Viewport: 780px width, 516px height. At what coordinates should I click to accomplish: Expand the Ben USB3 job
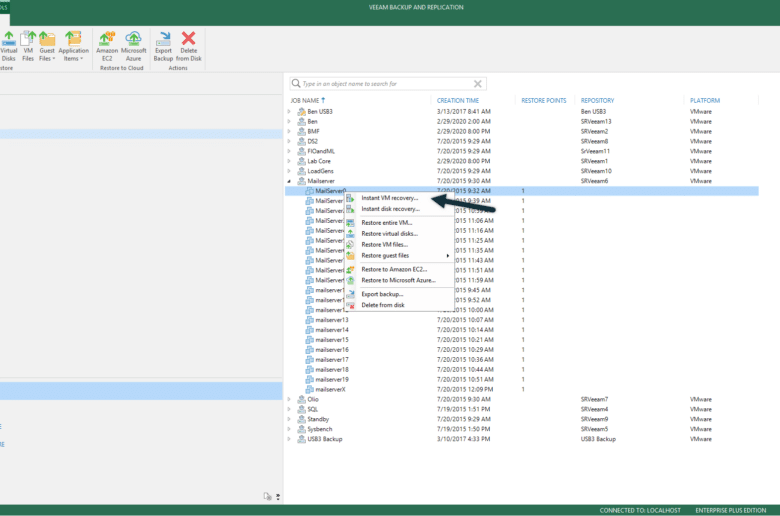pyautogui.click(x=289, y=111)
